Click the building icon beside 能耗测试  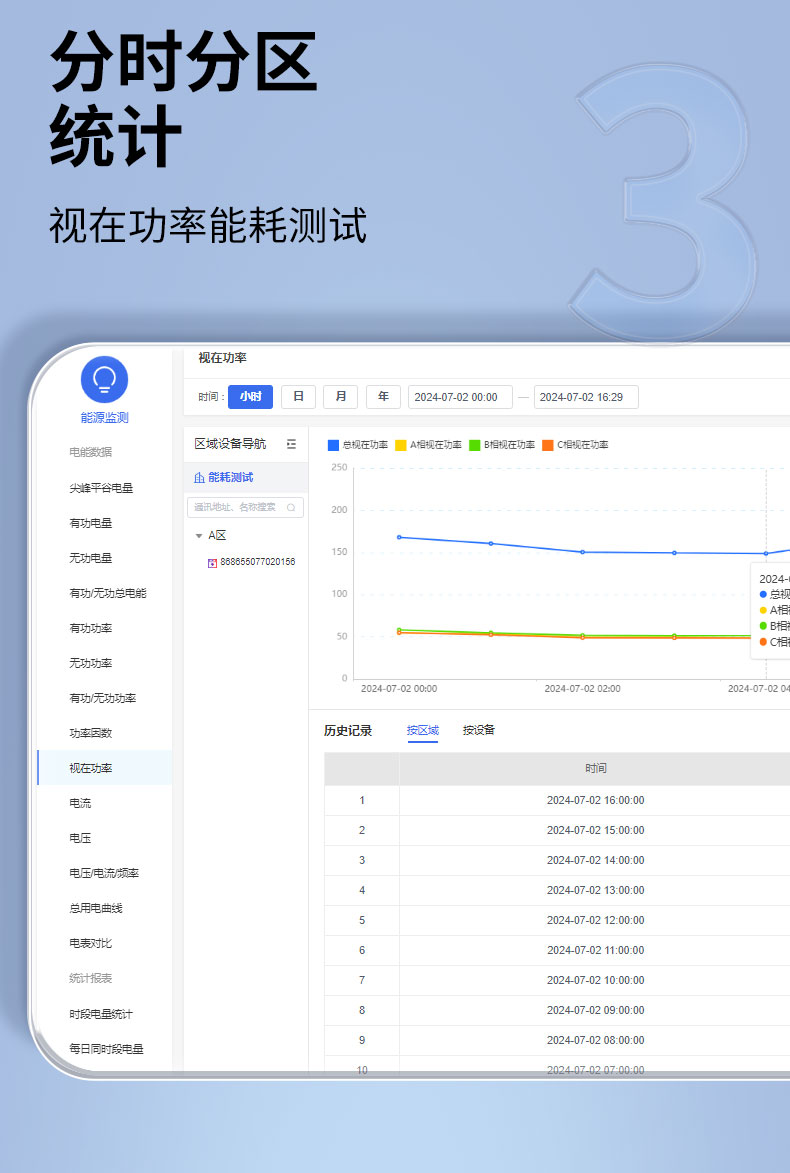pyautogui.click(x=199, y=477)
